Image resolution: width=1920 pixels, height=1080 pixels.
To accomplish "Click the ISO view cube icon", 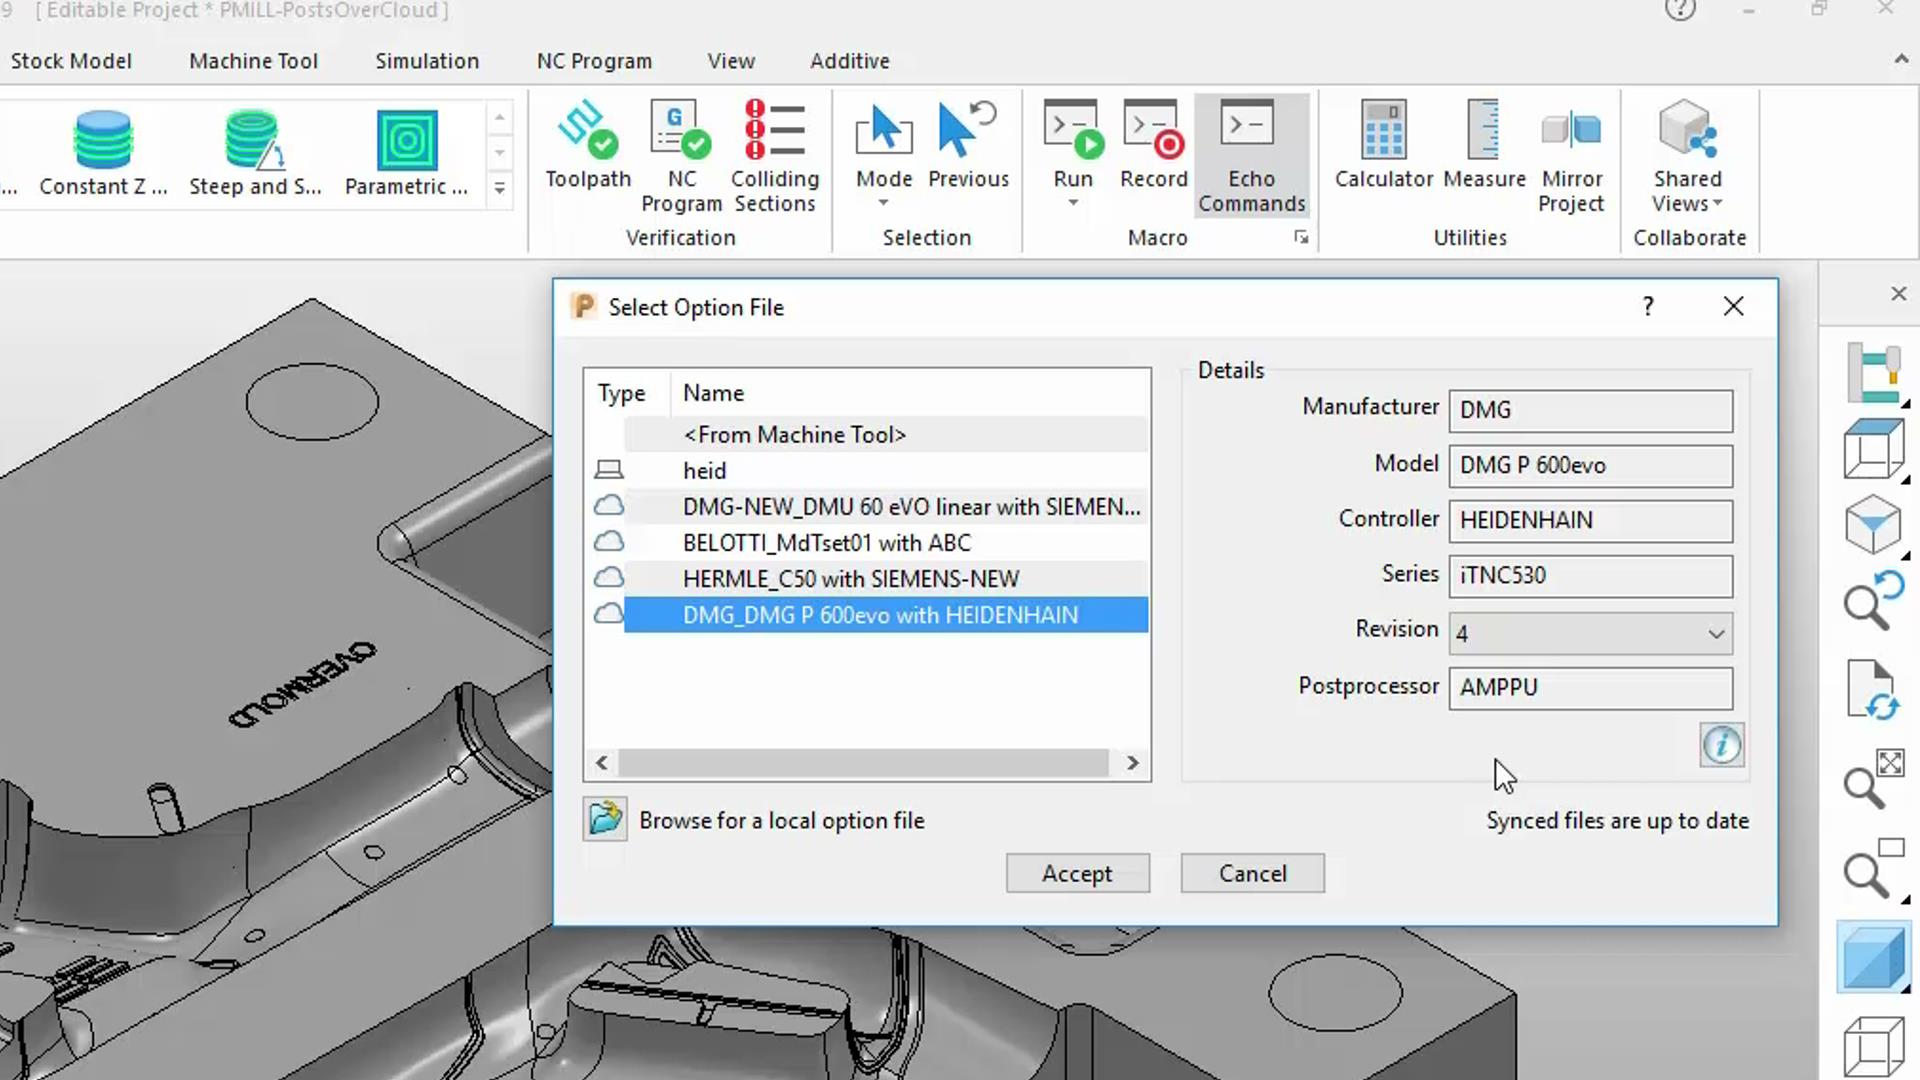I will (1873, 524).
